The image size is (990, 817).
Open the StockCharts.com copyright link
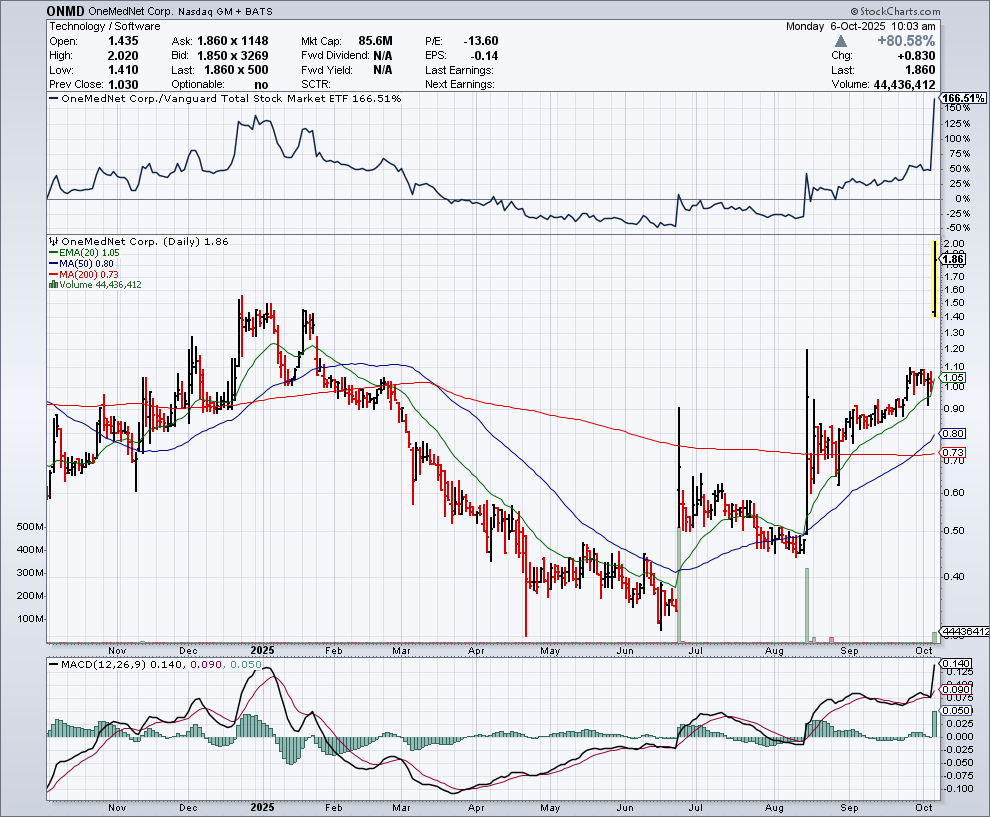pos(895,11)
